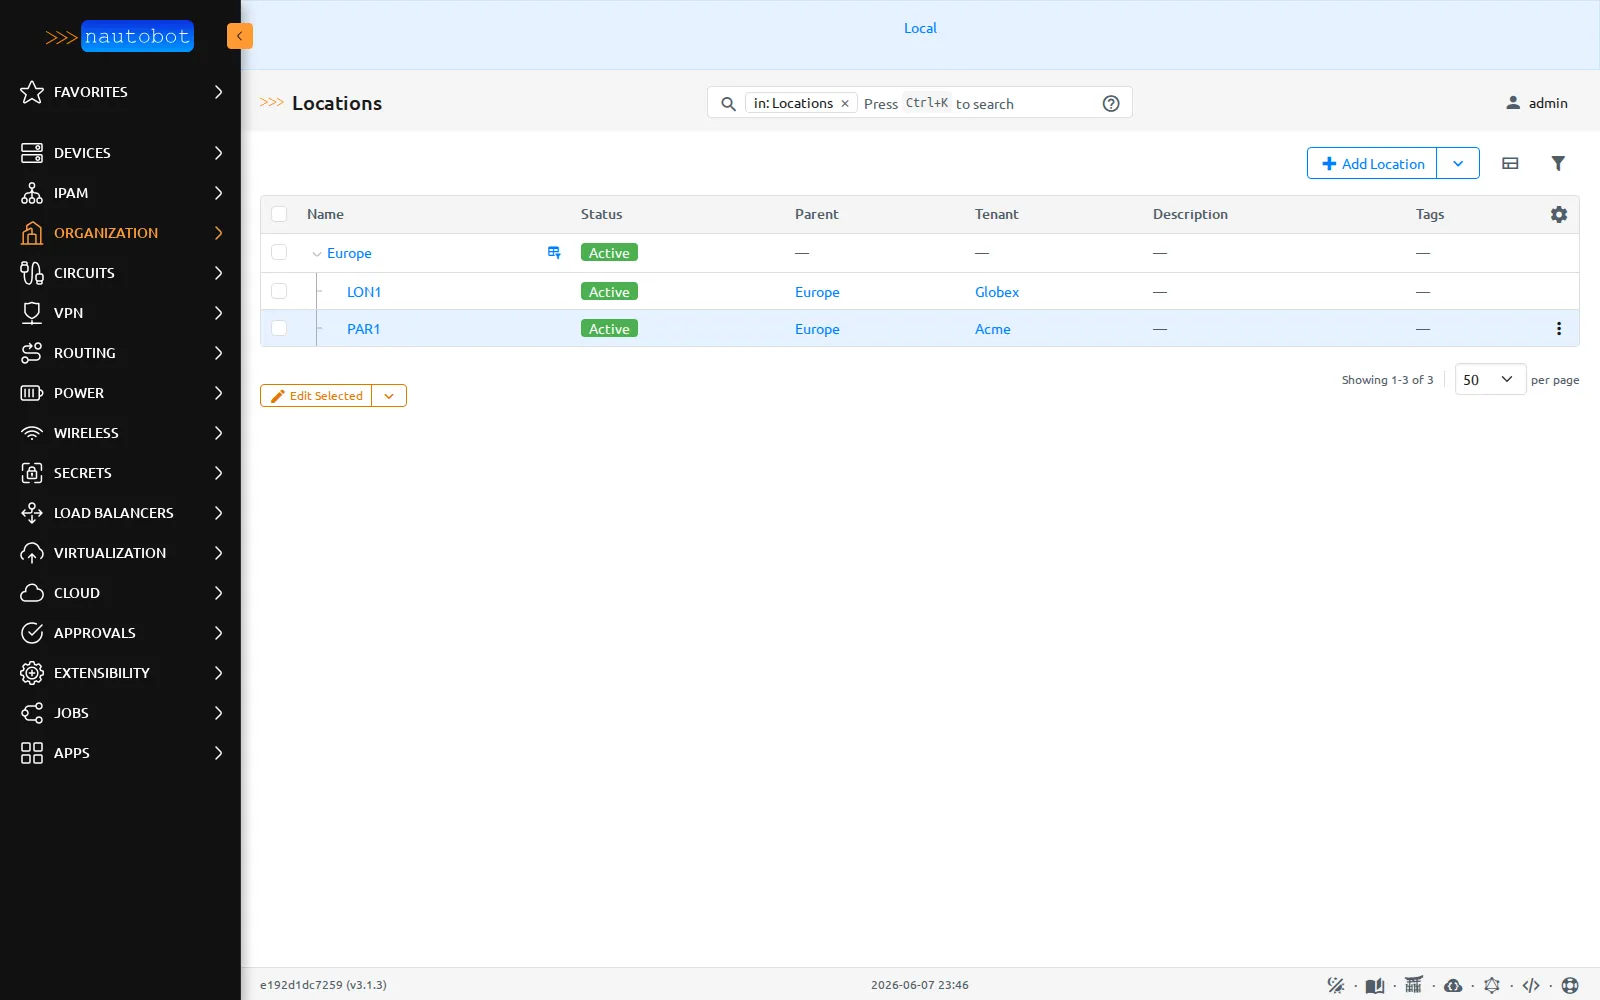Open the table configuration gear icon
The image size is (1600, 1000).
(1558, 214)
